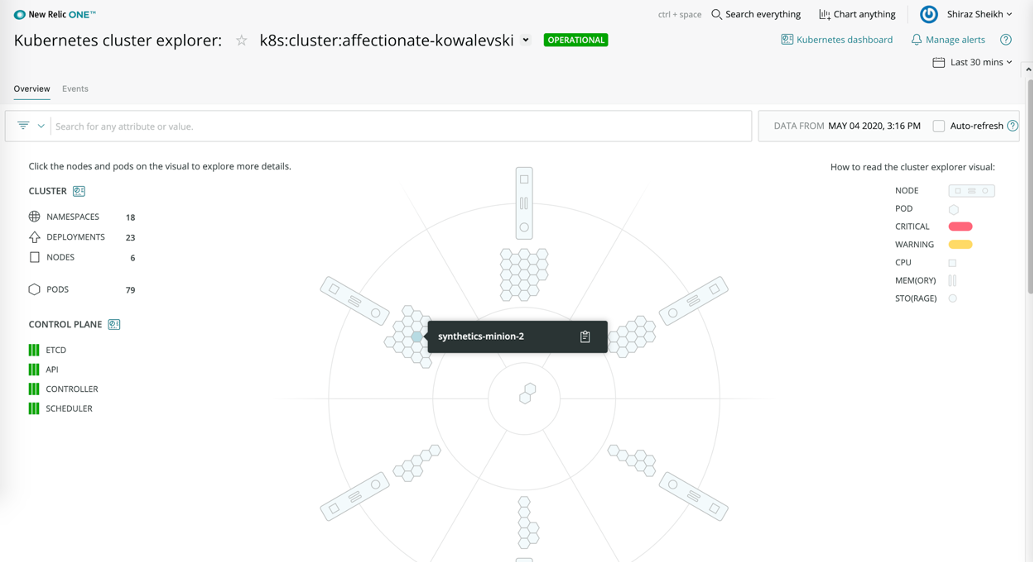This screenshot has width=1033, height=562.
Task: Click the ETCD green status bars
Action: (34, 350)
